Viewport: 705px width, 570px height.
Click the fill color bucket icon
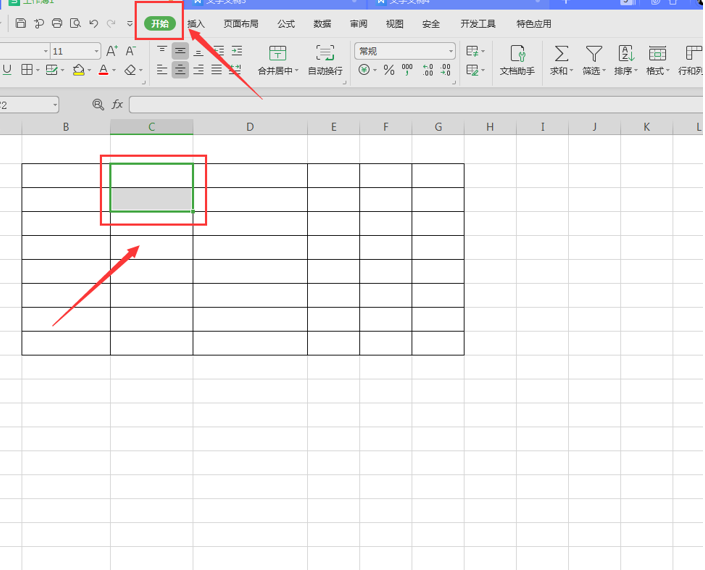point(79,70)
